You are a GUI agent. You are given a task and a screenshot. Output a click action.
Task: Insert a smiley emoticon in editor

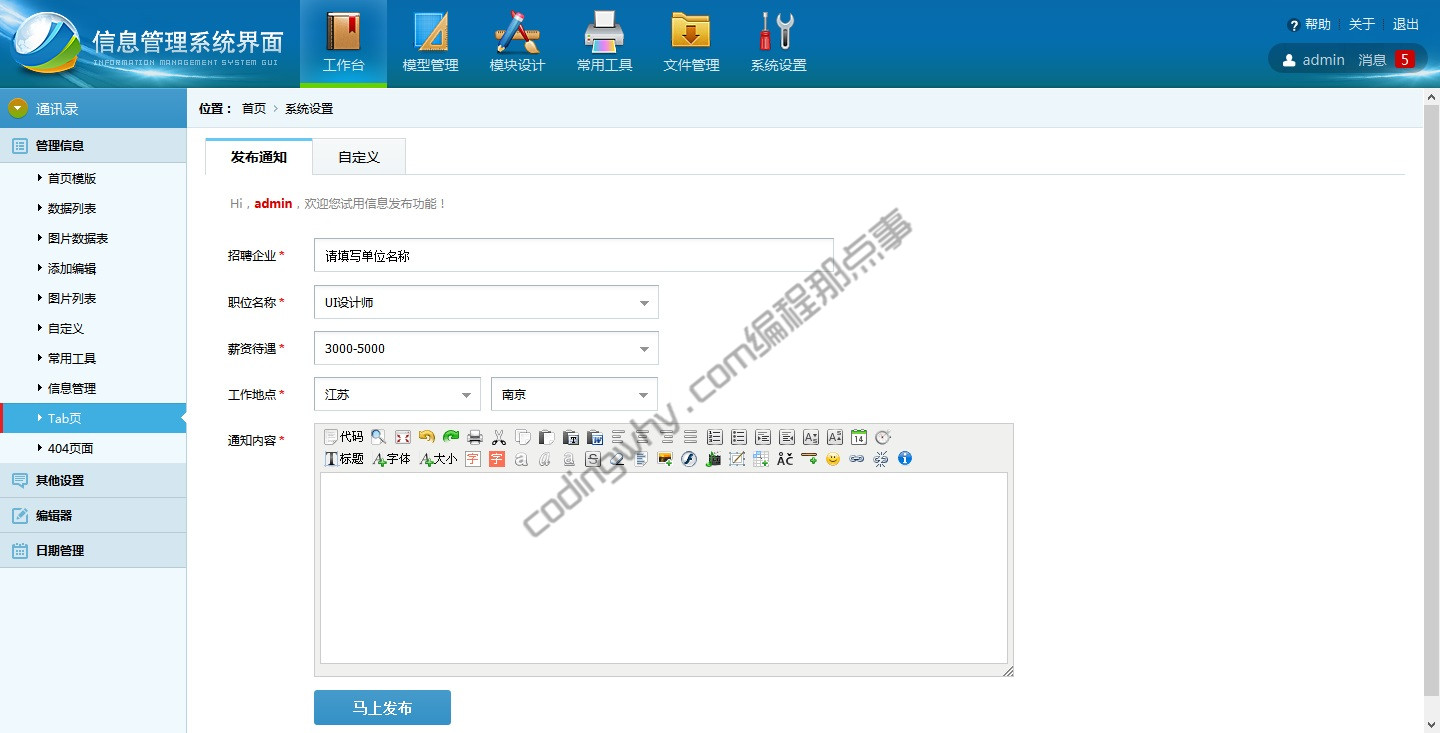click(833, 459)
